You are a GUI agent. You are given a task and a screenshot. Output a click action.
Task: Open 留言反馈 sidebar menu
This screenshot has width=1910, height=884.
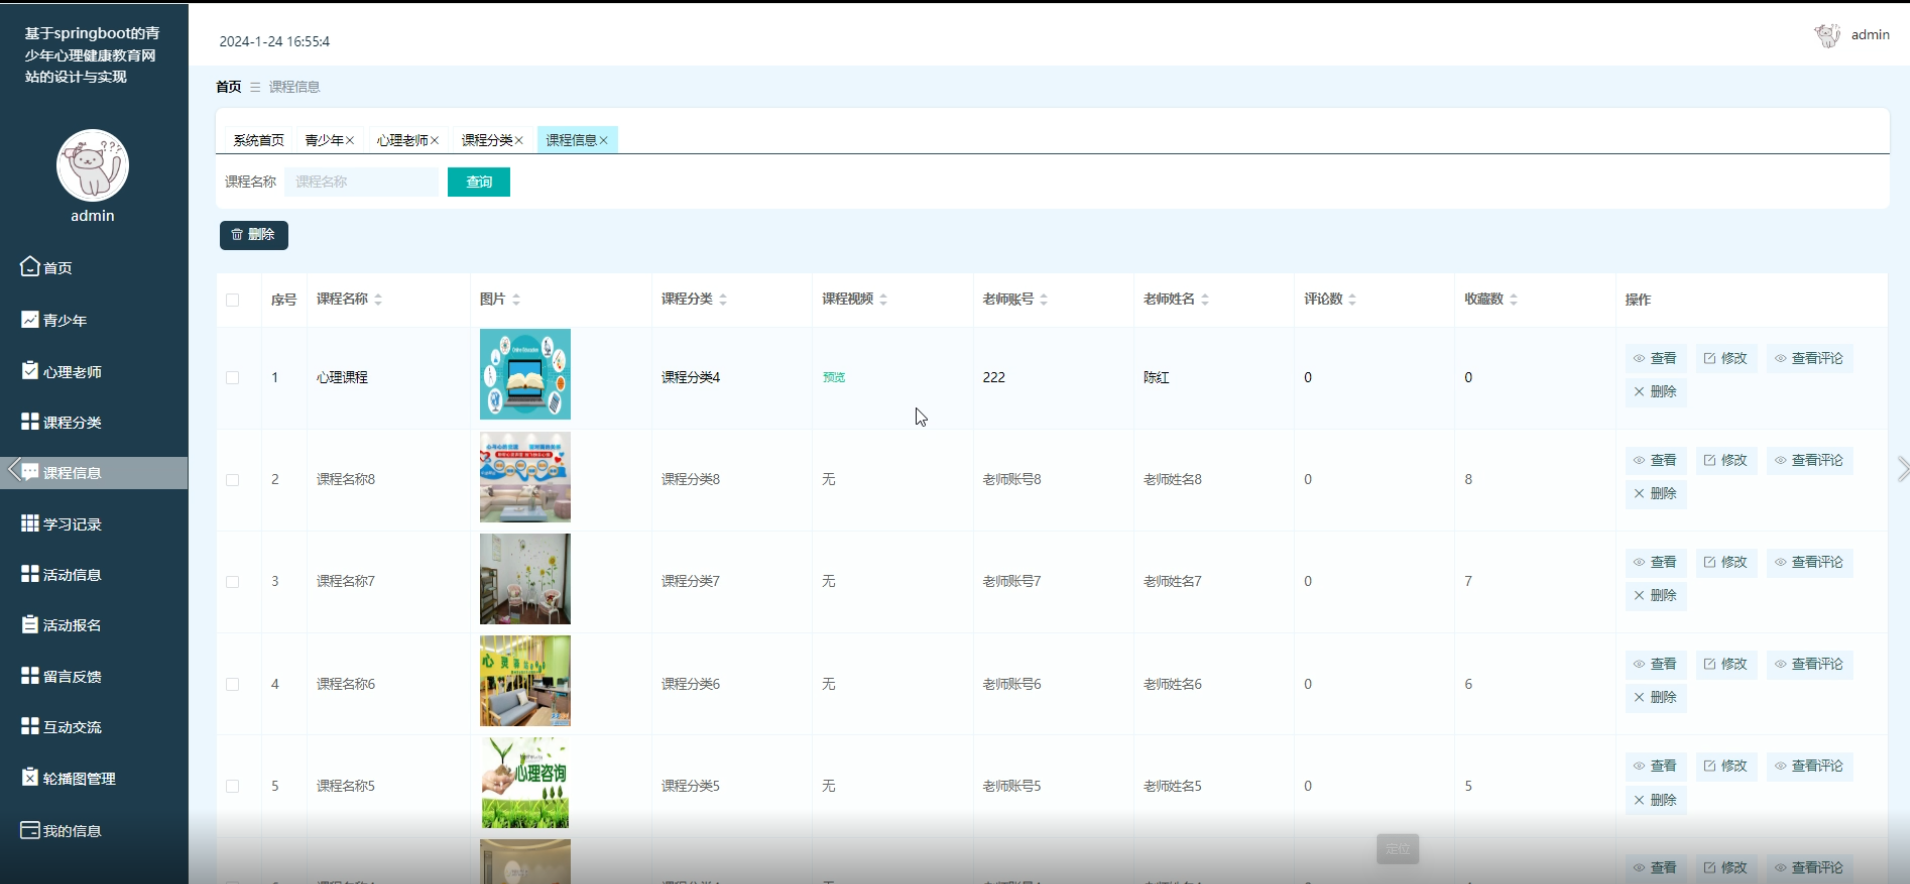point(61,676)
